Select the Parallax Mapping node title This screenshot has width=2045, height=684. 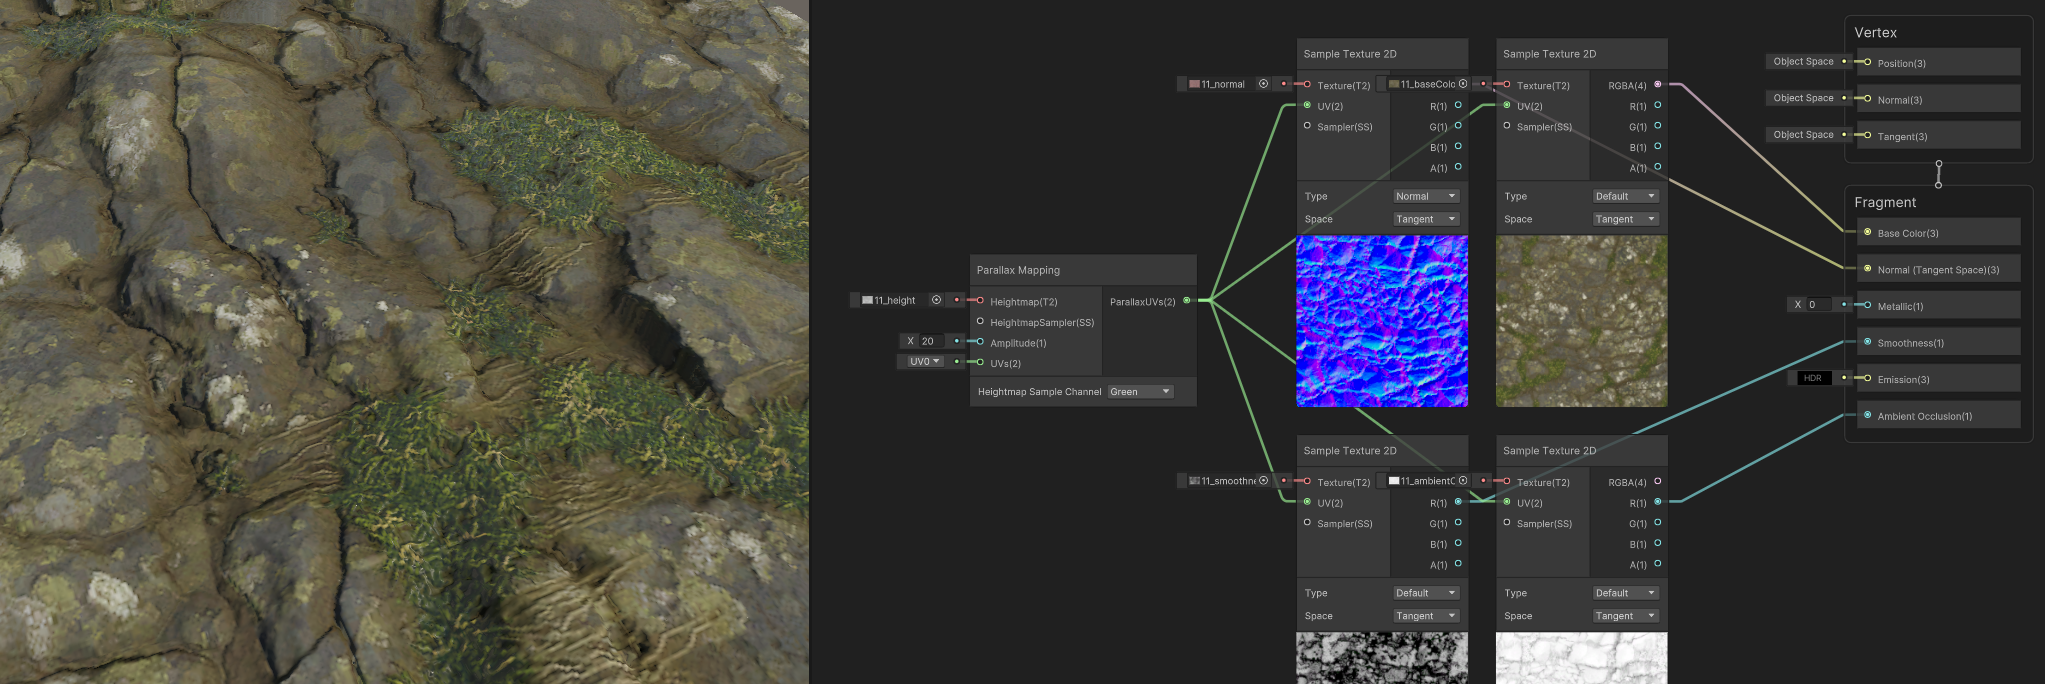tap(1018, 270)
